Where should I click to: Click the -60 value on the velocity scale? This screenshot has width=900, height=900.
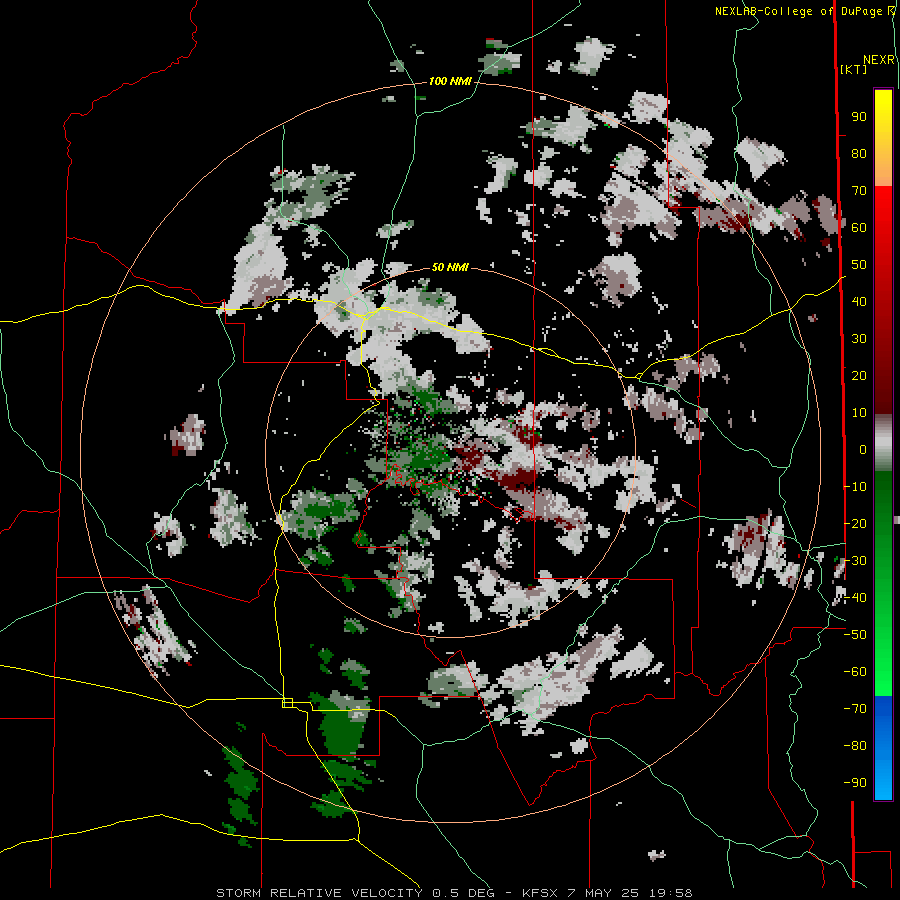tap(855, 672)
